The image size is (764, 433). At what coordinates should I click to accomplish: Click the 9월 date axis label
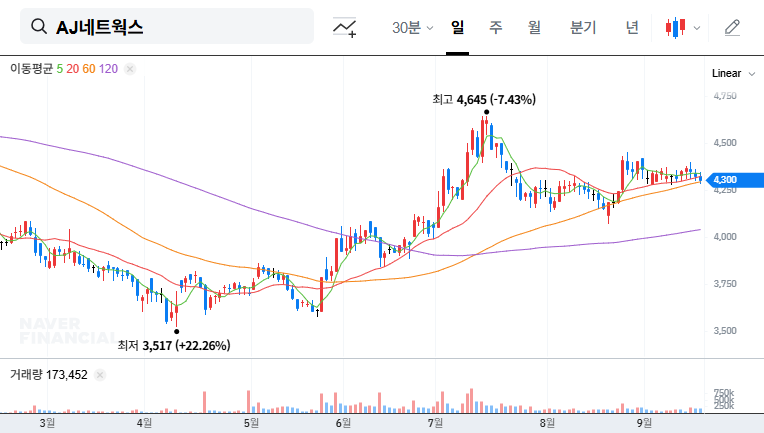pos(644,423)
